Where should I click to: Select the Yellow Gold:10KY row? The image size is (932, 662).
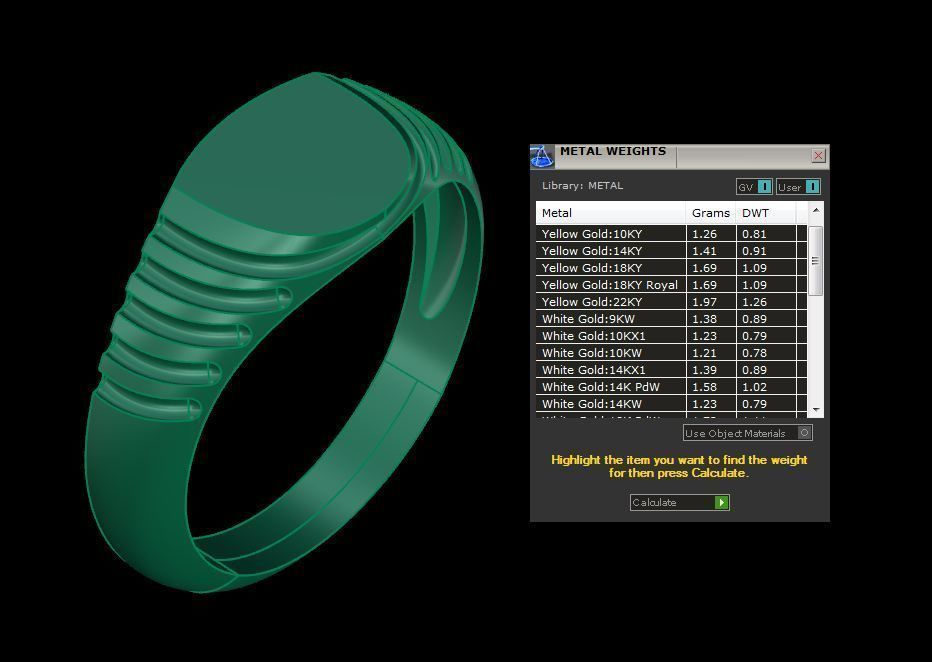click(671, 234)
